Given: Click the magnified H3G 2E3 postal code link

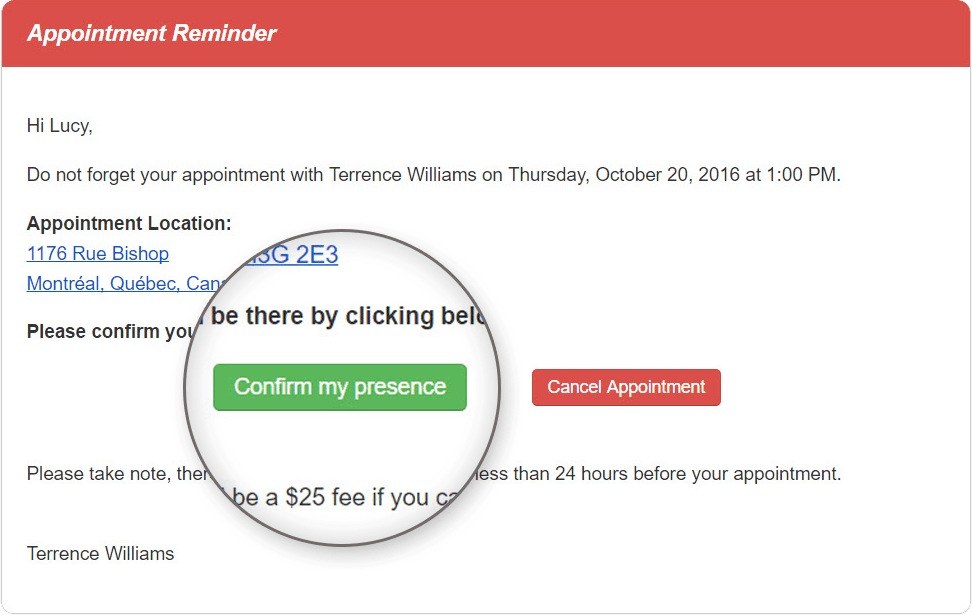Looking at the screenshot, I should (291, 255).
